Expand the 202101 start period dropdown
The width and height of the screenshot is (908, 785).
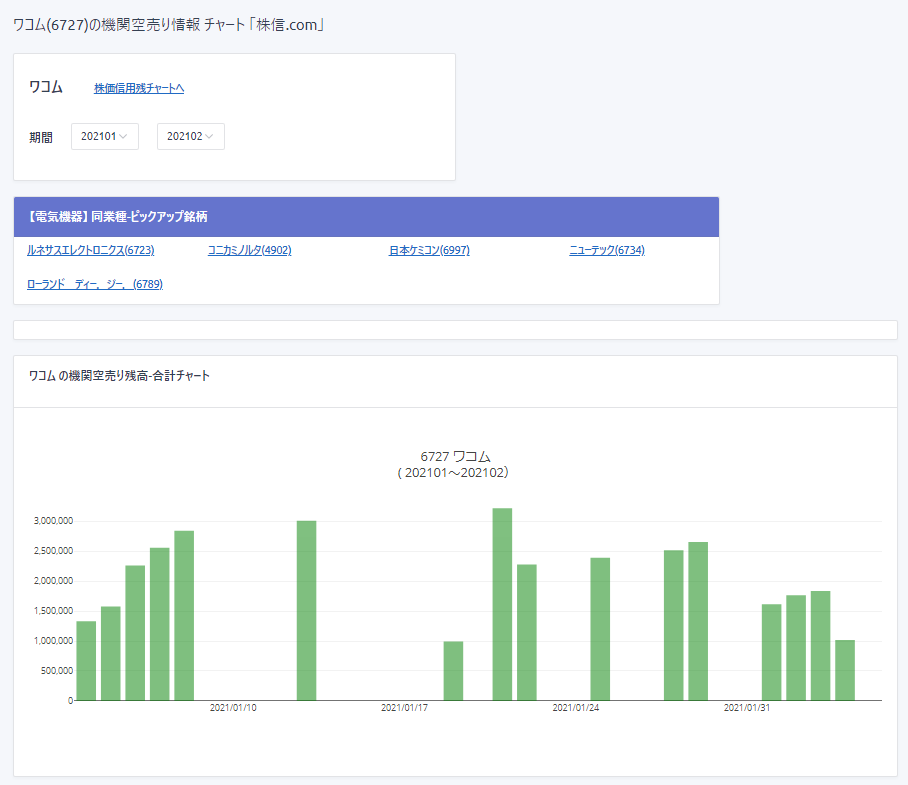pyautogui.click(x=104, y=137)
